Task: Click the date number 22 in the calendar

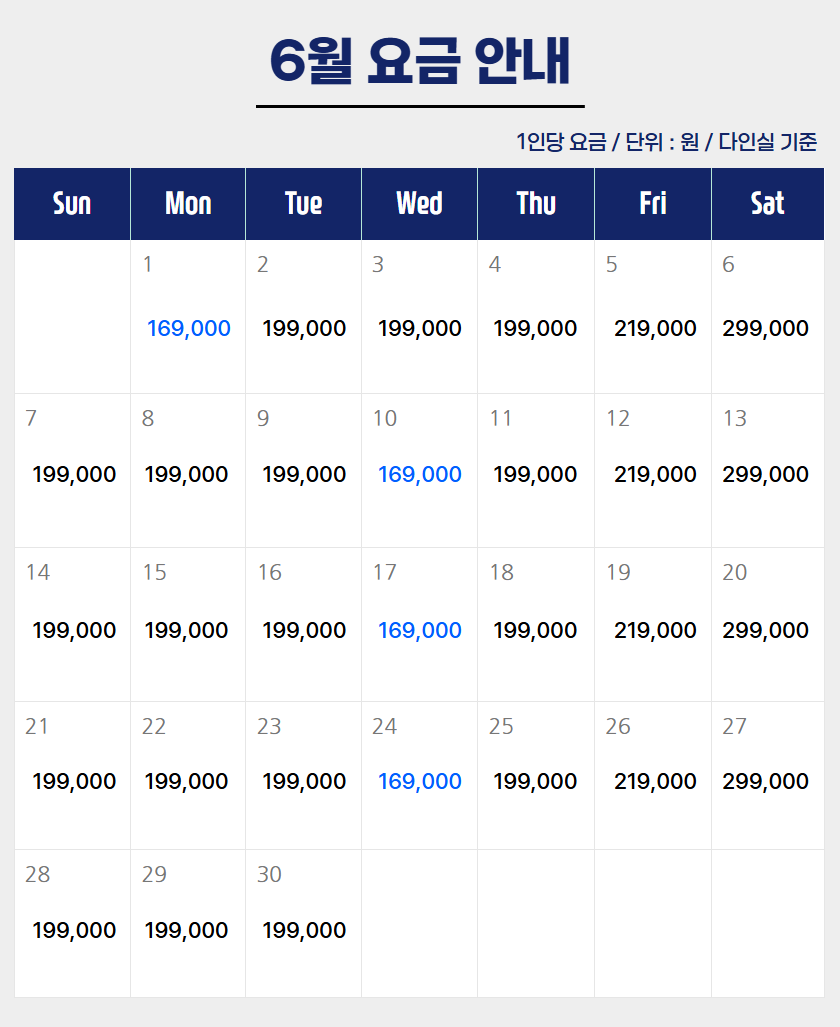Action: [x=154, y=726]
